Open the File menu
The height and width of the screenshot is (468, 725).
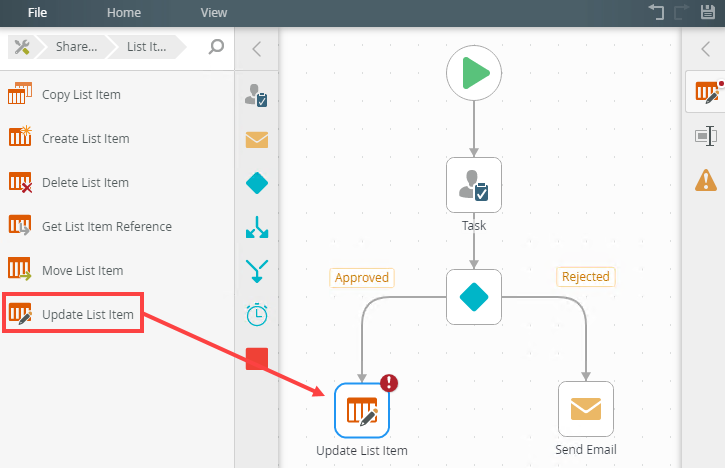37,12
